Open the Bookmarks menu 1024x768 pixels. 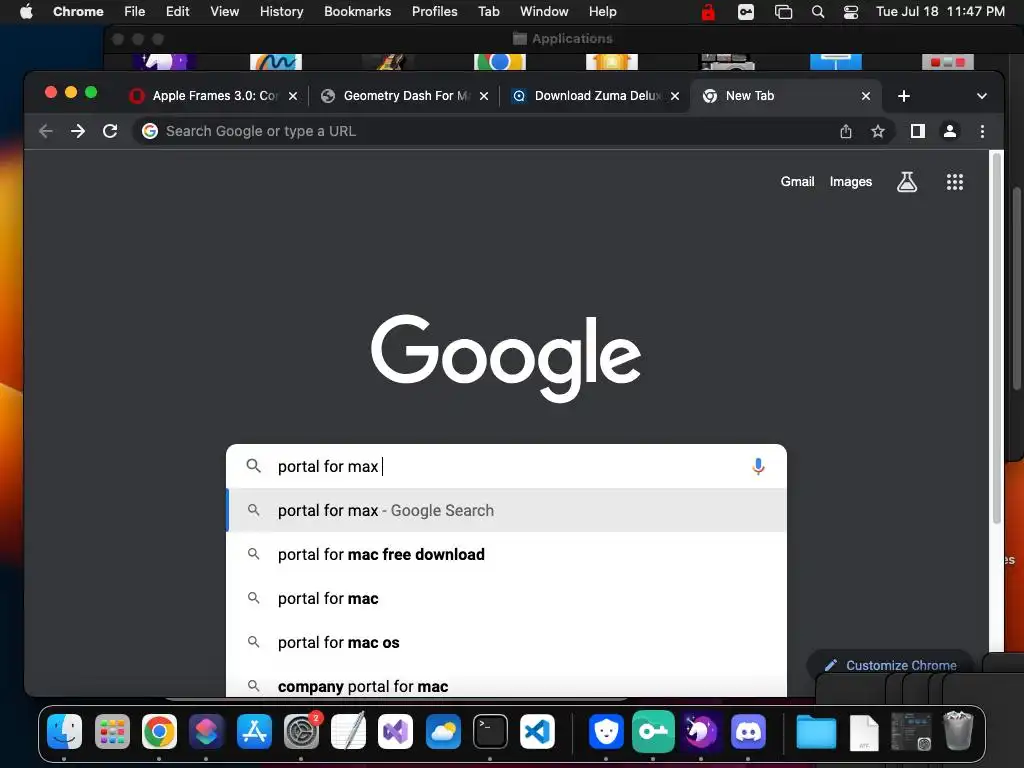pyautogui.click(x=357, y=12)
